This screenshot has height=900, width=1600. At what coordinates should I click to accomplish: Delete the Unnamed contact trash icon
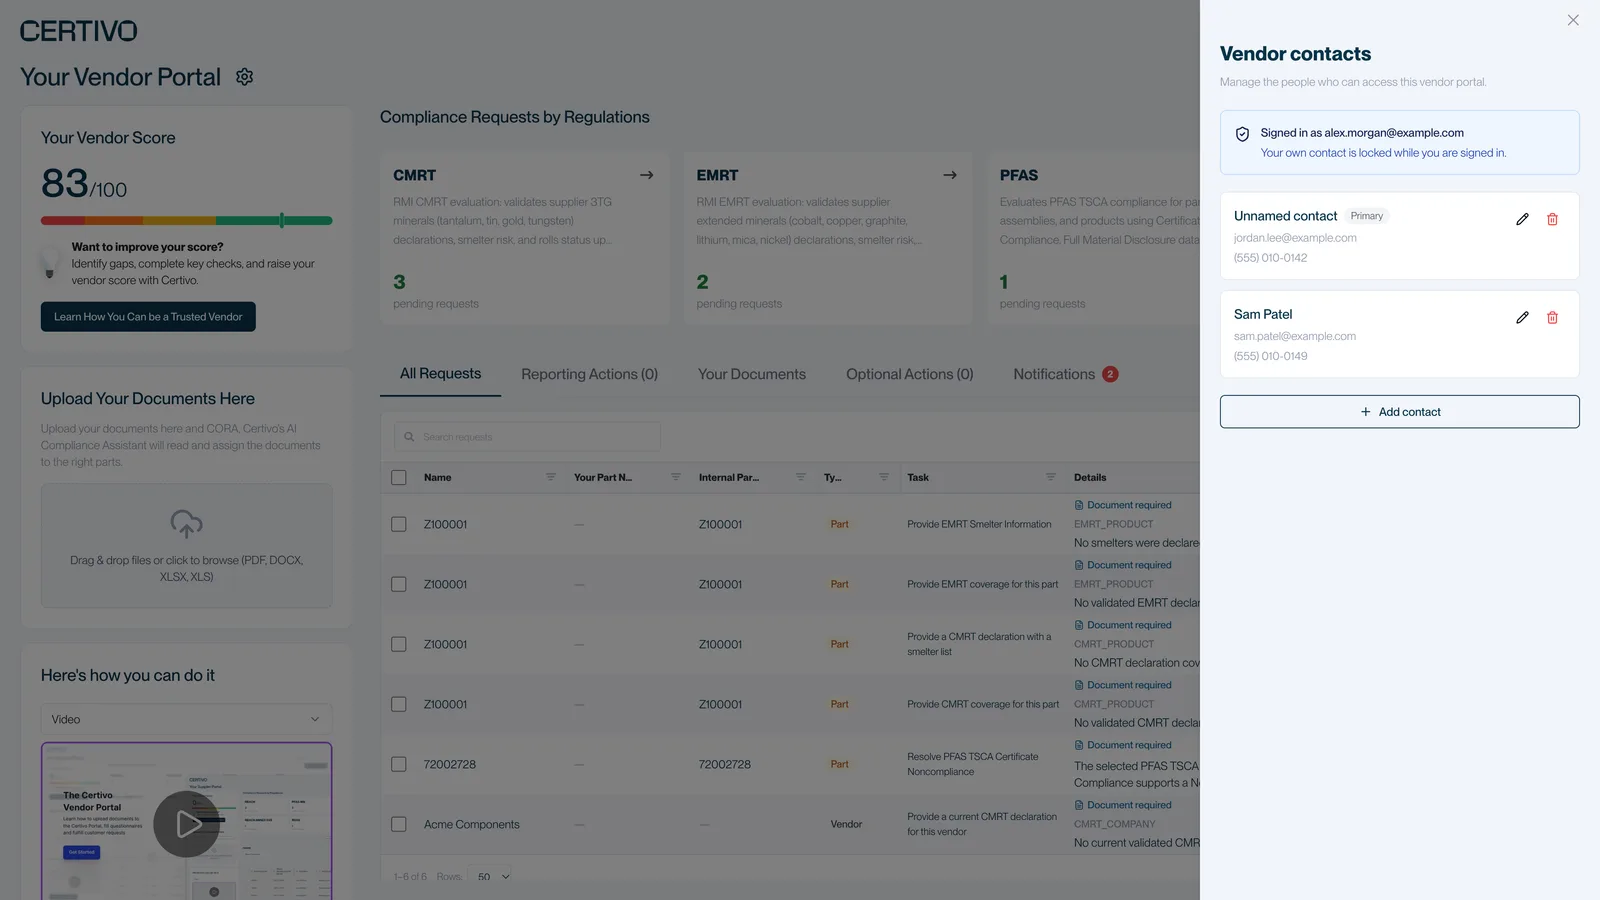(x=1552, y=219)
